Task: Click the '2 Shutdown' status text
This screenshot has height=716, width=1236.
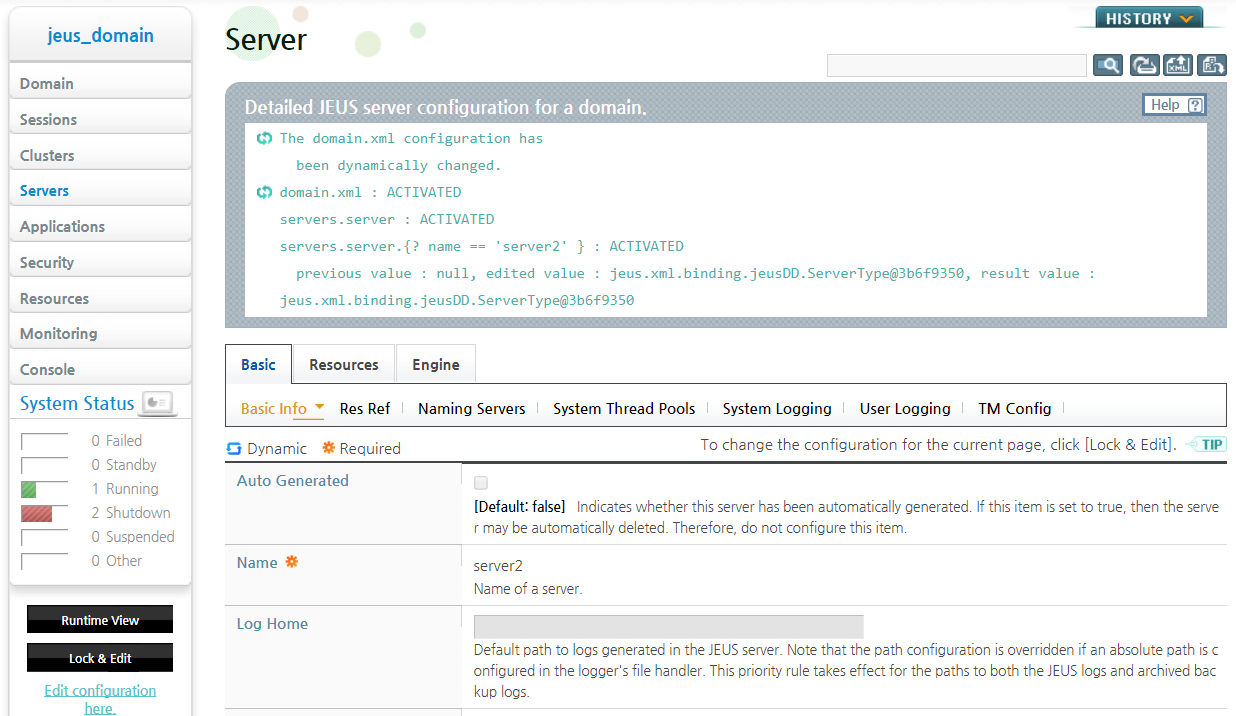Action: (x=131, y=513)
